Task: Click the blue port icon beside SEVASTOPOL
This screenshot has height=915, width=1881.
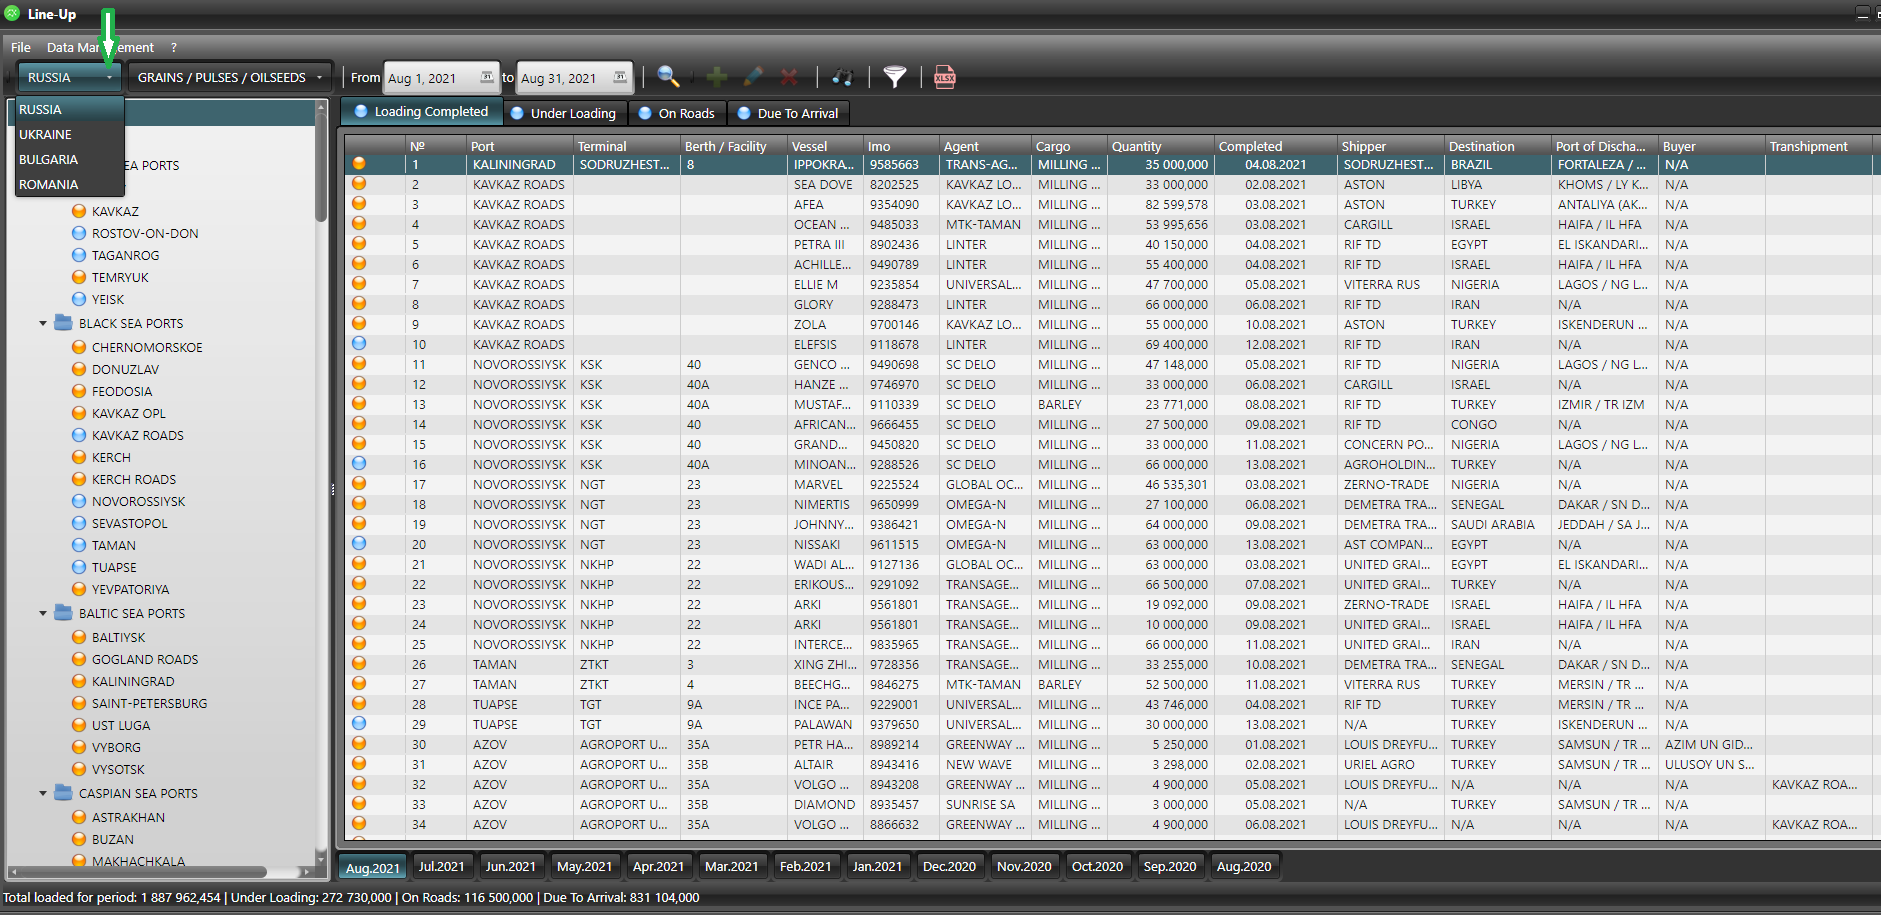Action: click(79, 523)
